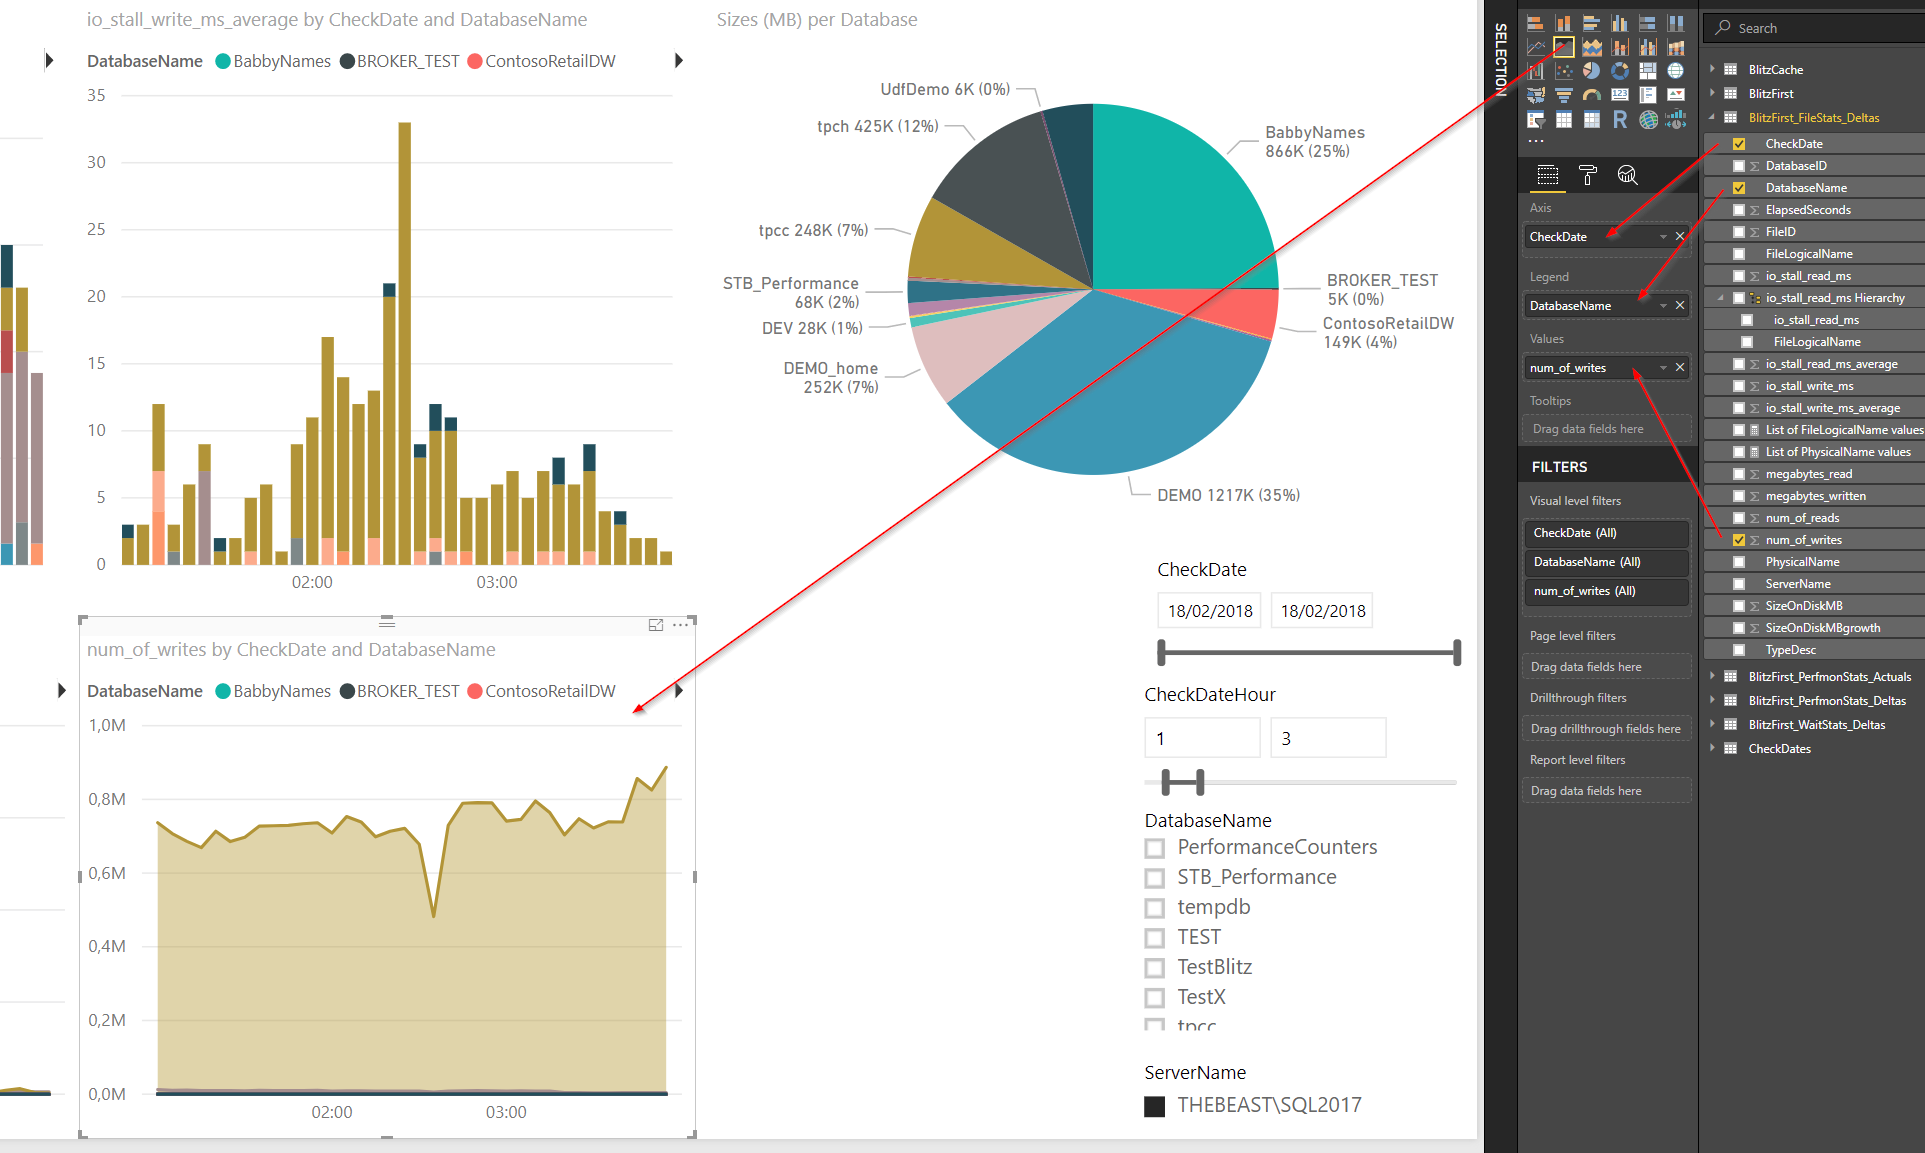Check the DatabaseID field

click(1739, 166)
